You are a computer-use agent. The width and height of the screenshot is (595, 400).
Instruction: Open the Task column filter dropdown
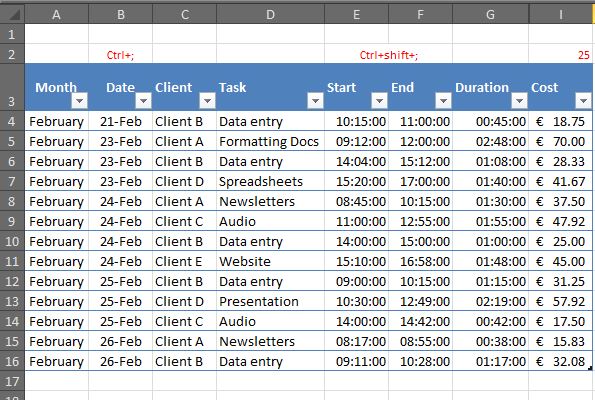coord(315,101)
